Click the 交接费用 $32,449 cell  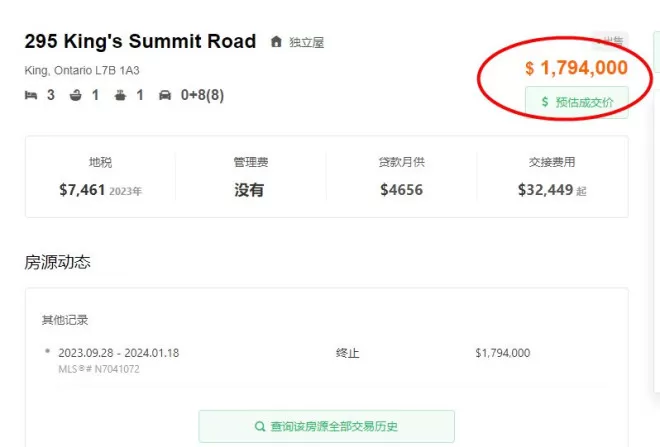552,177
